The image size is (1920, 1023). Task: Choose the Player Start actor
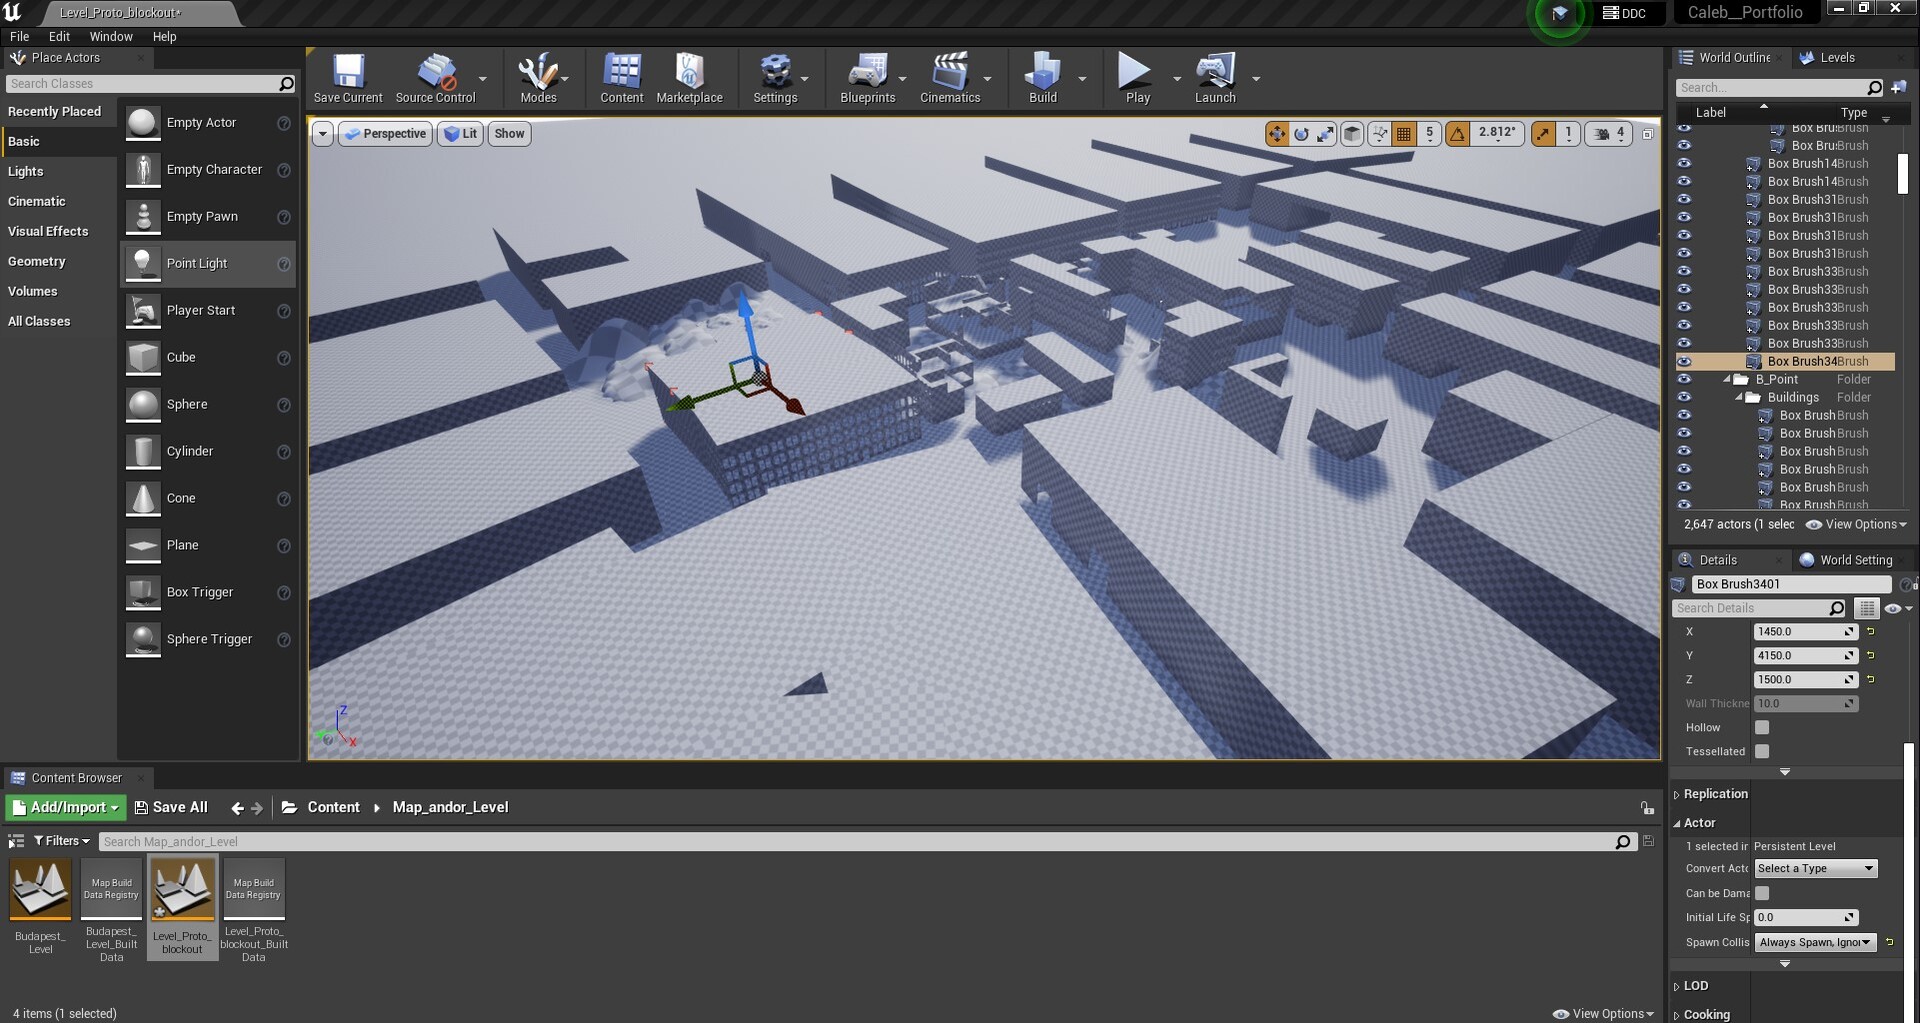pyautogui.click(x=201, y=310)
